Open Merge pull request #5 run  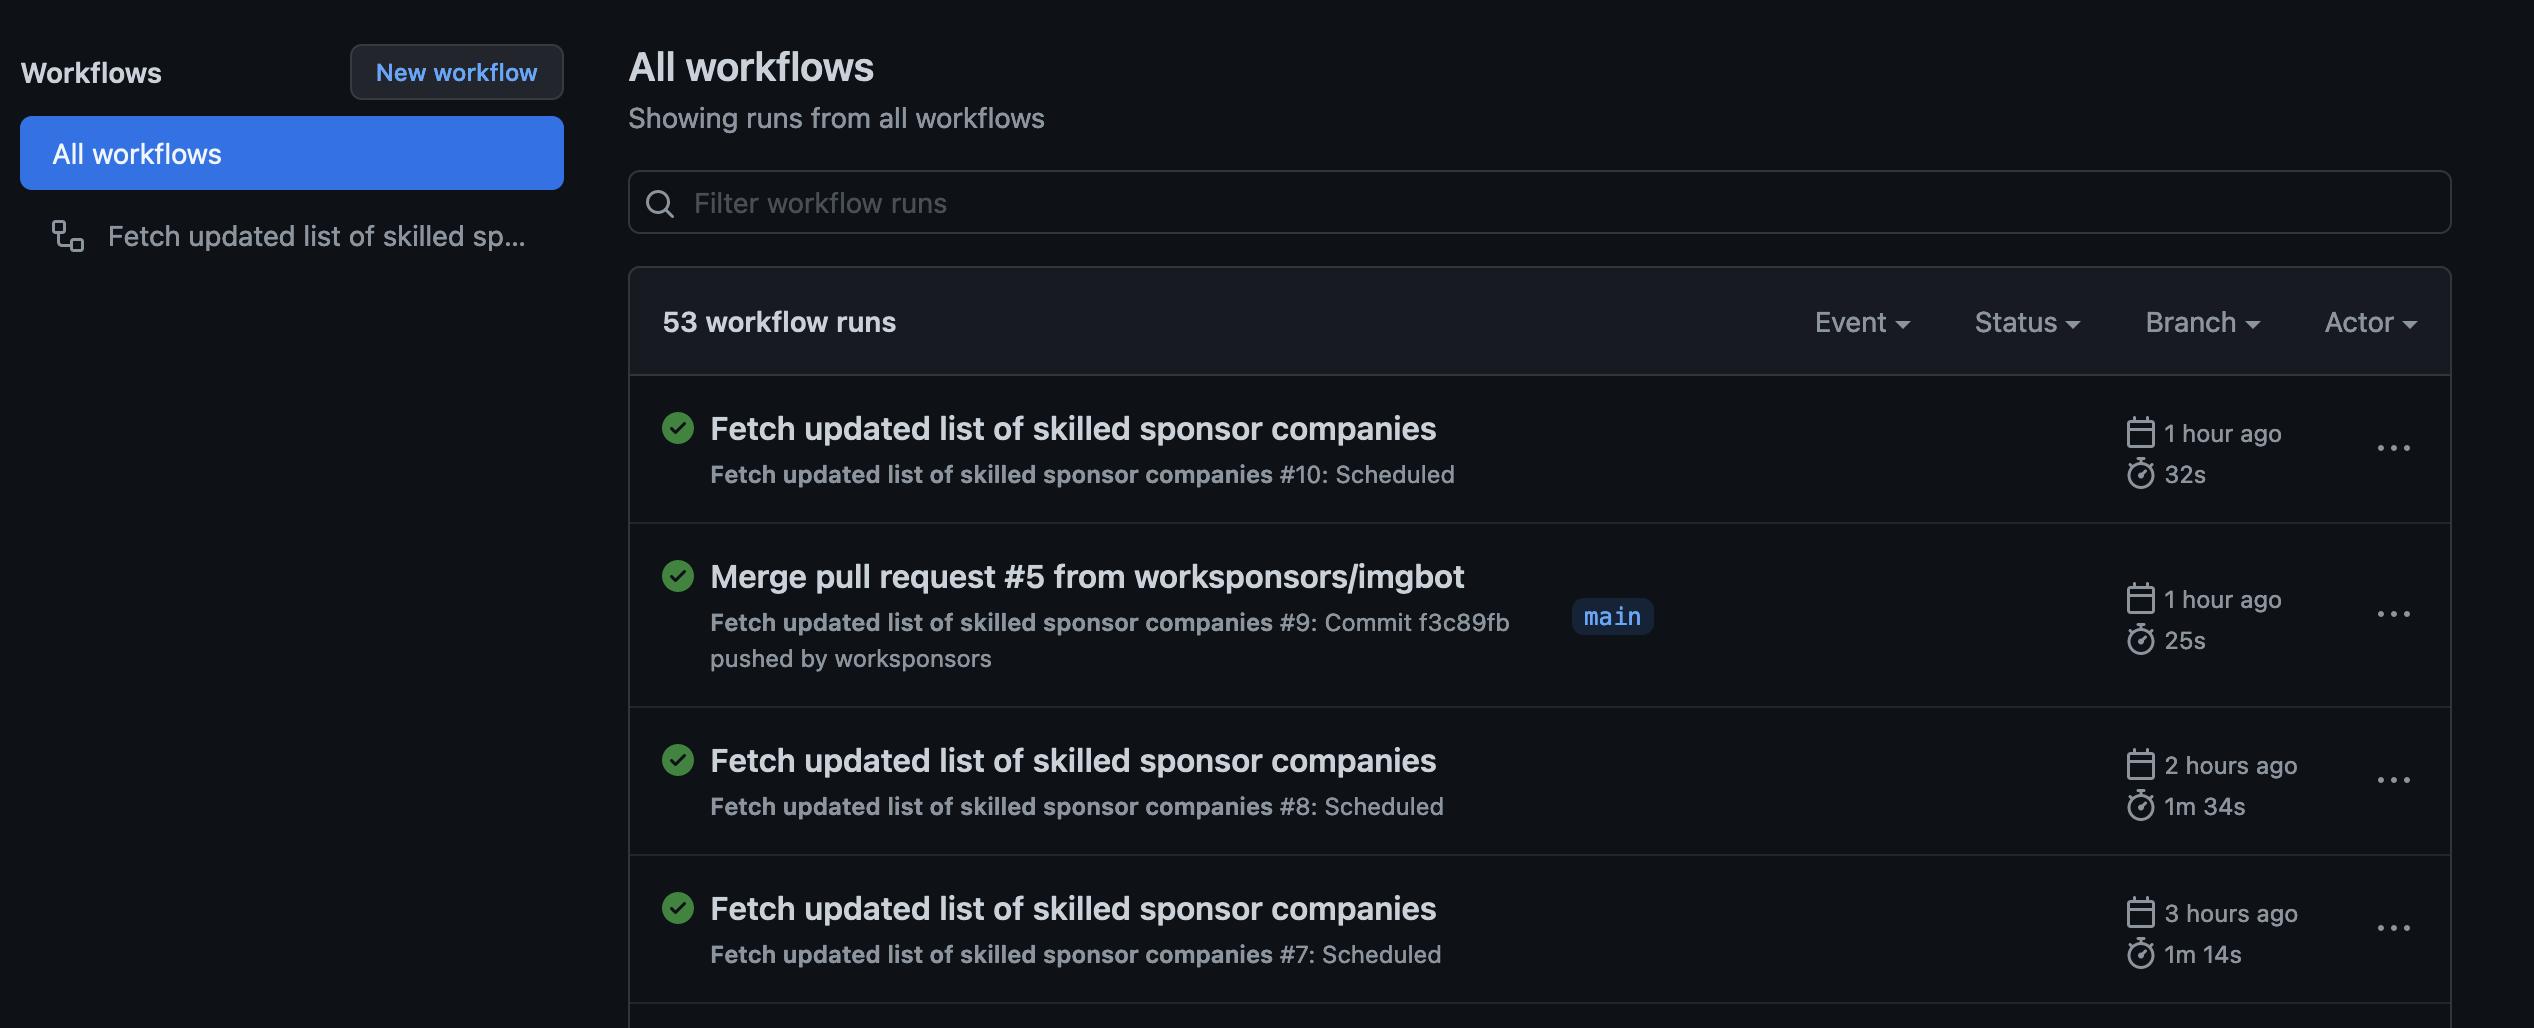point(1087,576)
